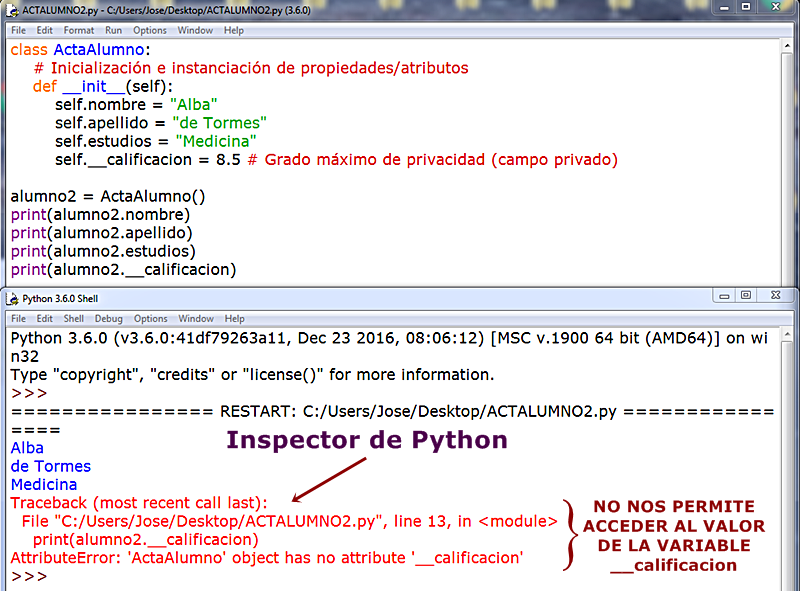This screenshot has width=800, height=591.
Task: Minimize the ACTALUMNO2.py editor window
Action: point(724,8)
